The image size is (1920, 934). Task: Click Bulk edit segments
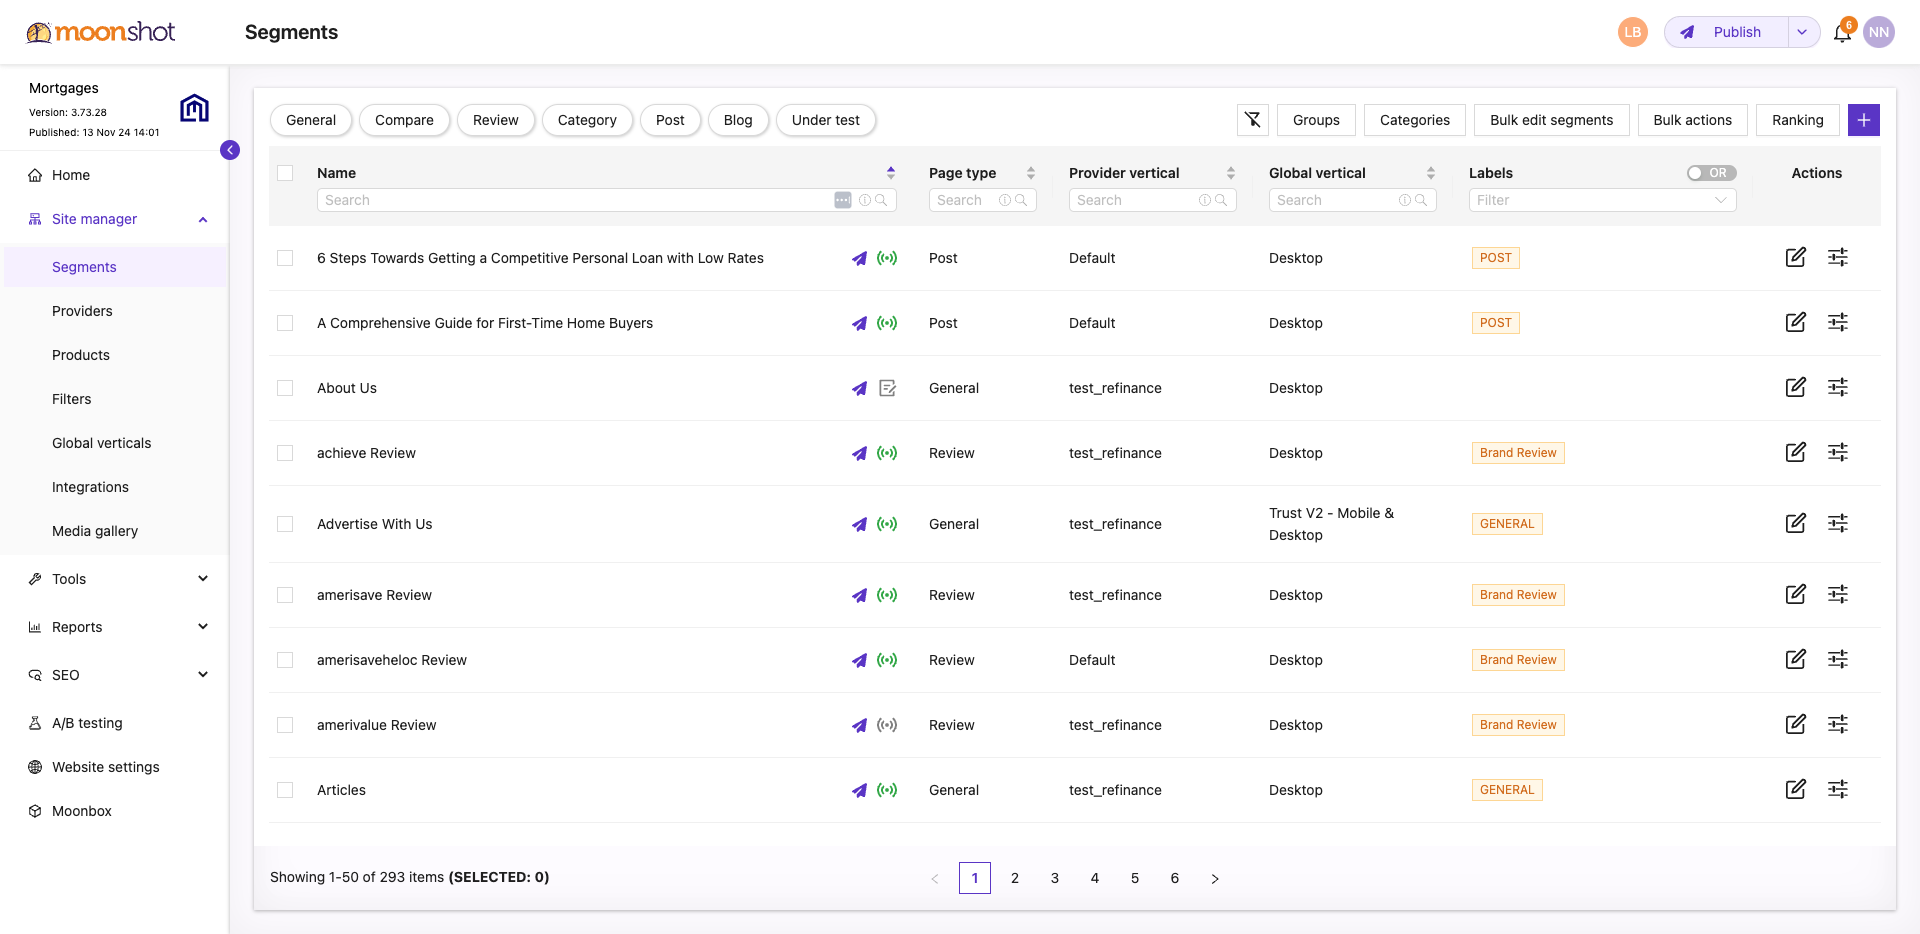(x=1552, y=120)
